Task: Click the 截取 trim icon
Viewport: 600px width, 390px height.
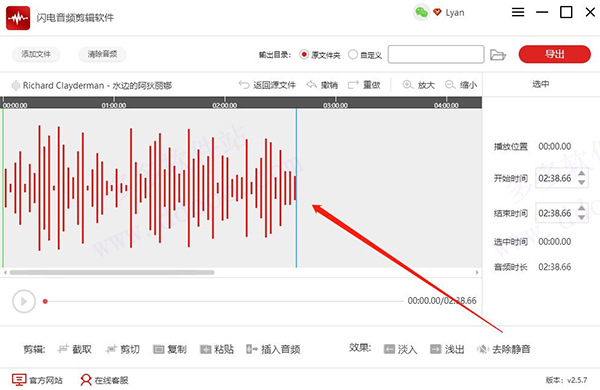Action: [63, 349]
